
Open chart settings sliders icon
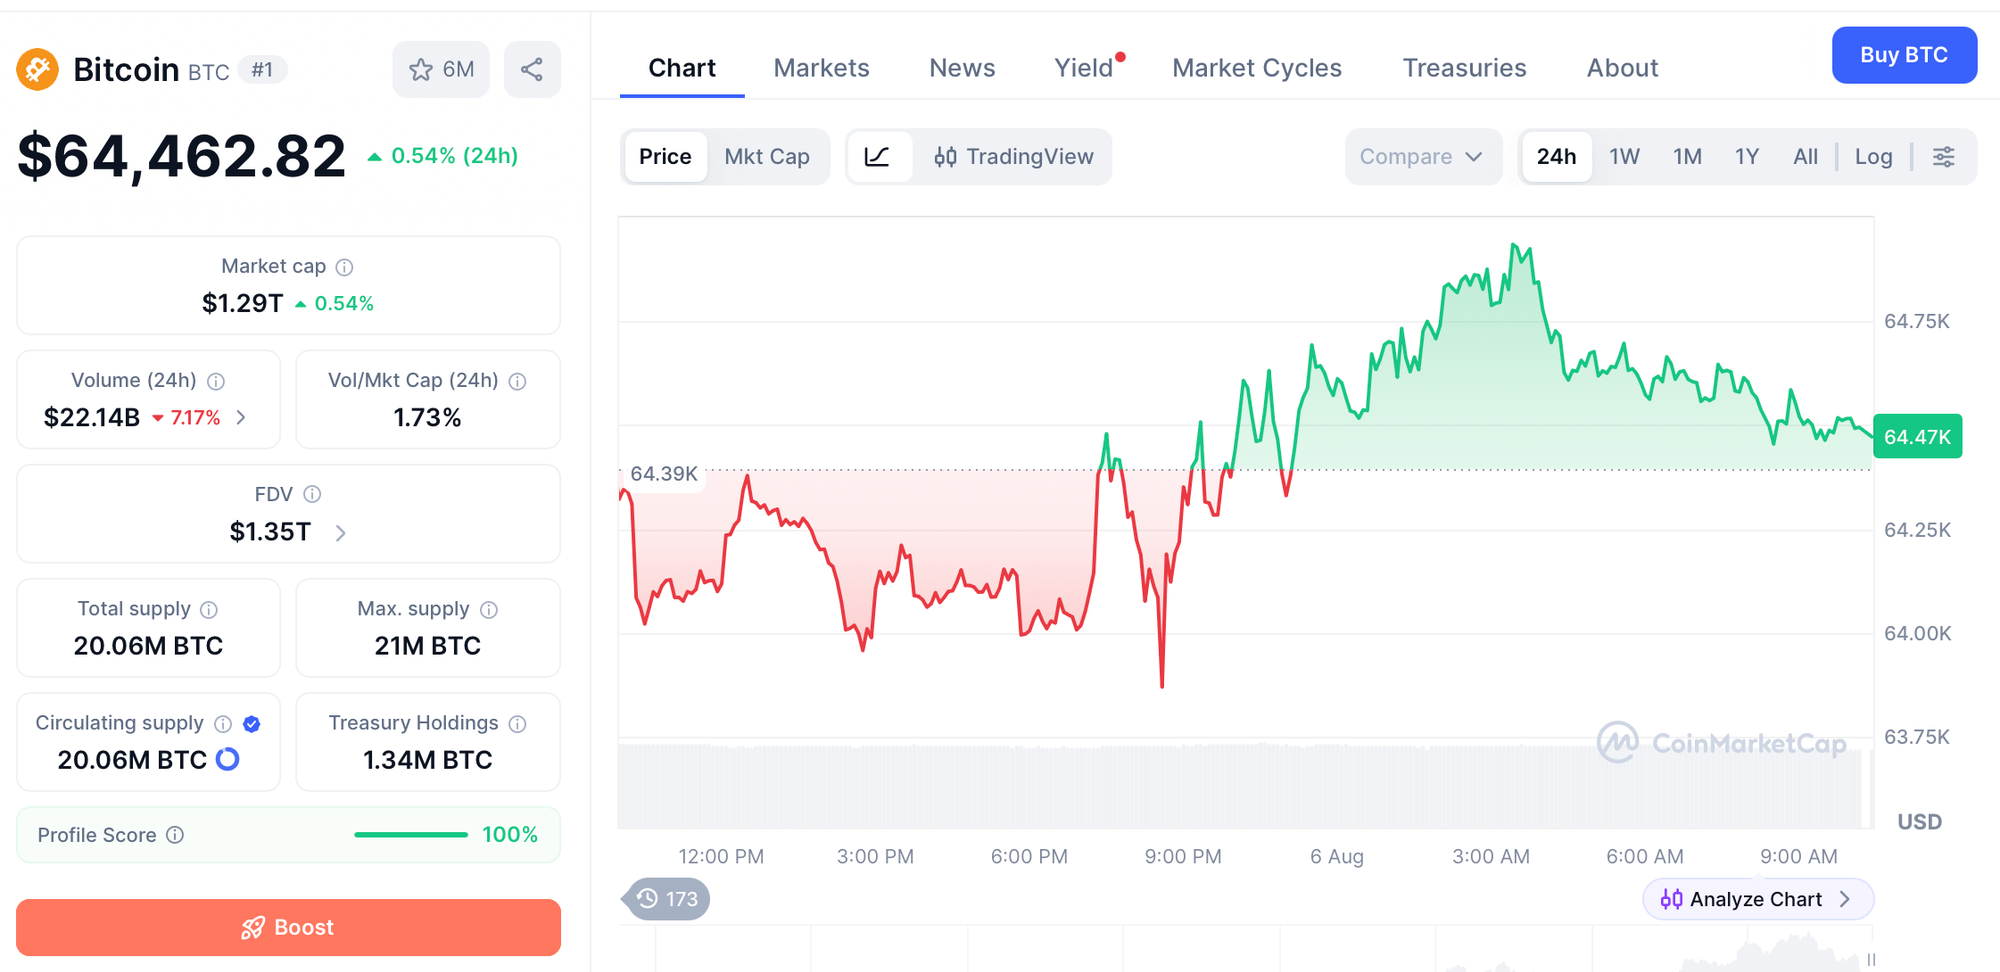[x=1943, y=157]
